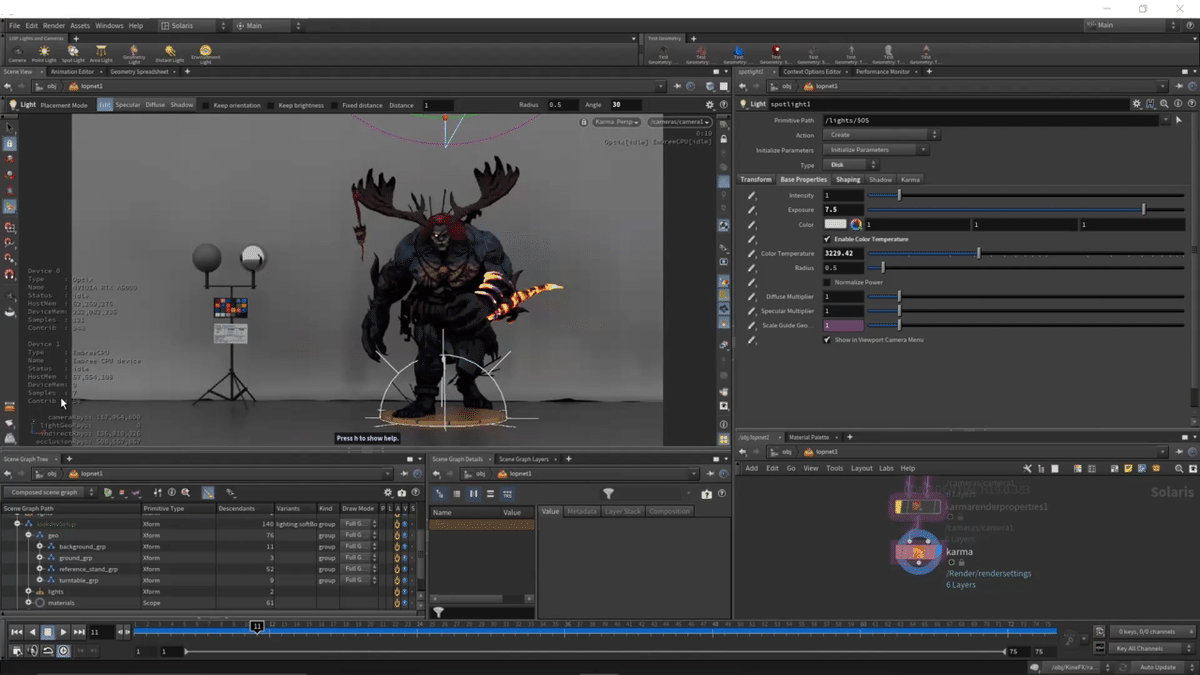Open the Render menu
This screenshot has width=1200, height=675.
click(x=54, y=25)
